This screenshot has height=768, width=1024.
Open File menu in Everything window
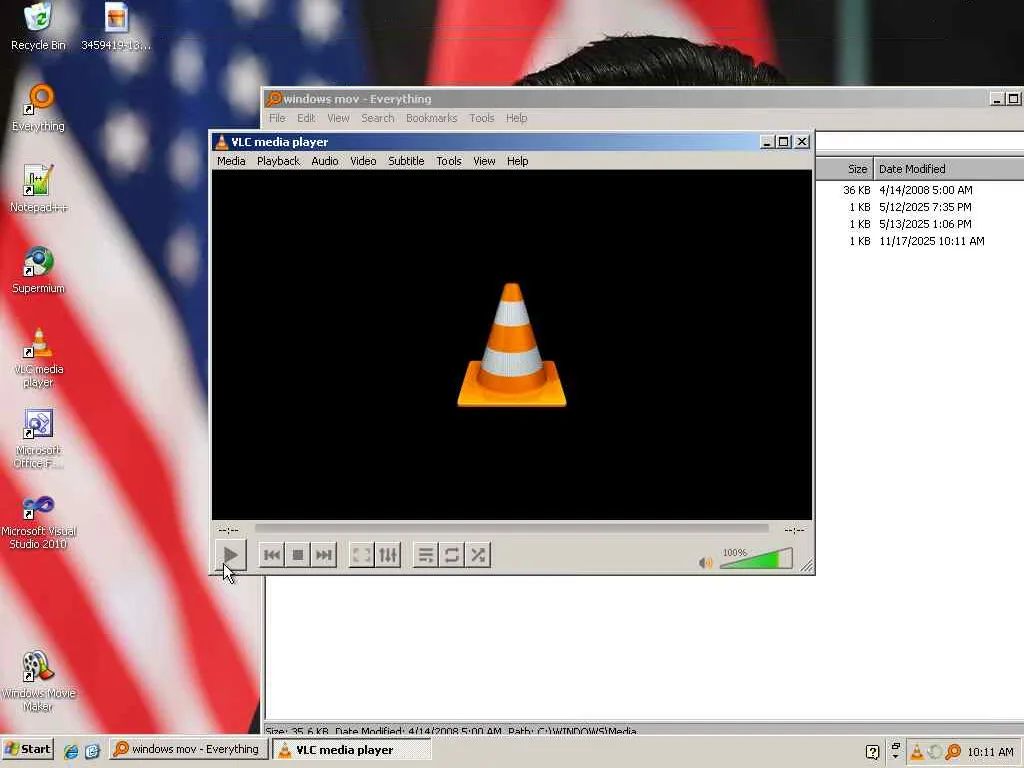[277, 118]
